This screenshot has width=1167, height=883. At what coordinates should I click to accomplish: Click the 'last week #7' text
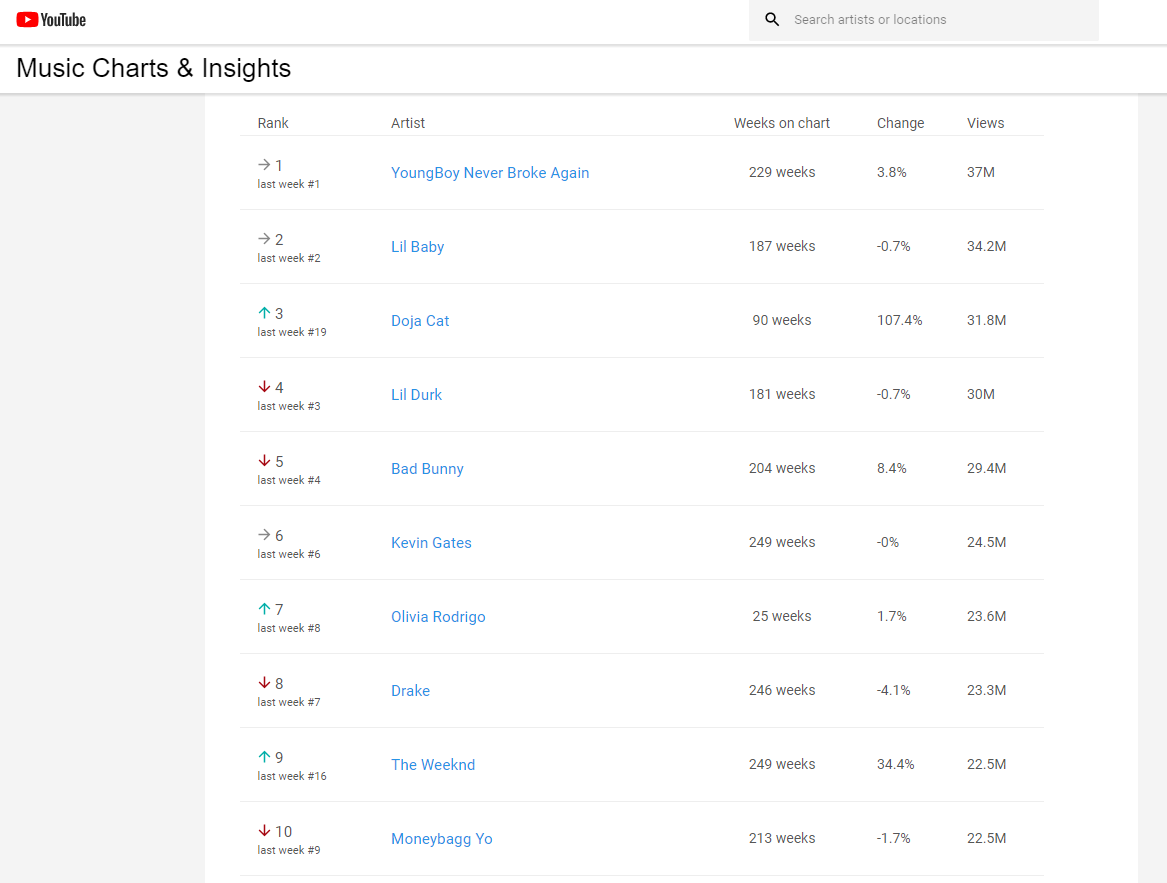pos(289,702)
